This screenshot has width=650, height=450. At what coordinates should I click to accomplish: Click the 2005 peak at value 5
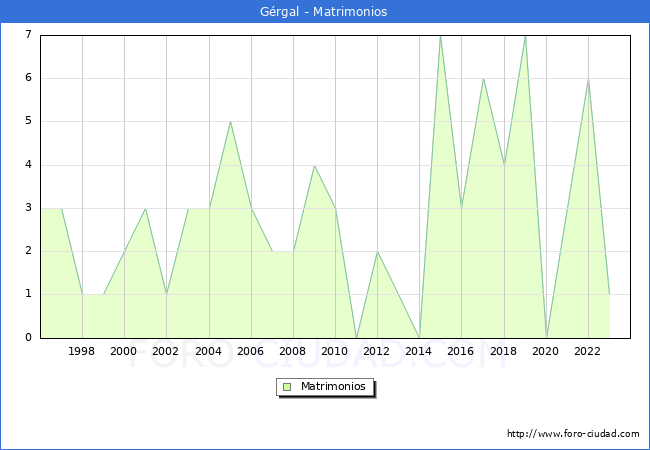(x=230, y=122)
